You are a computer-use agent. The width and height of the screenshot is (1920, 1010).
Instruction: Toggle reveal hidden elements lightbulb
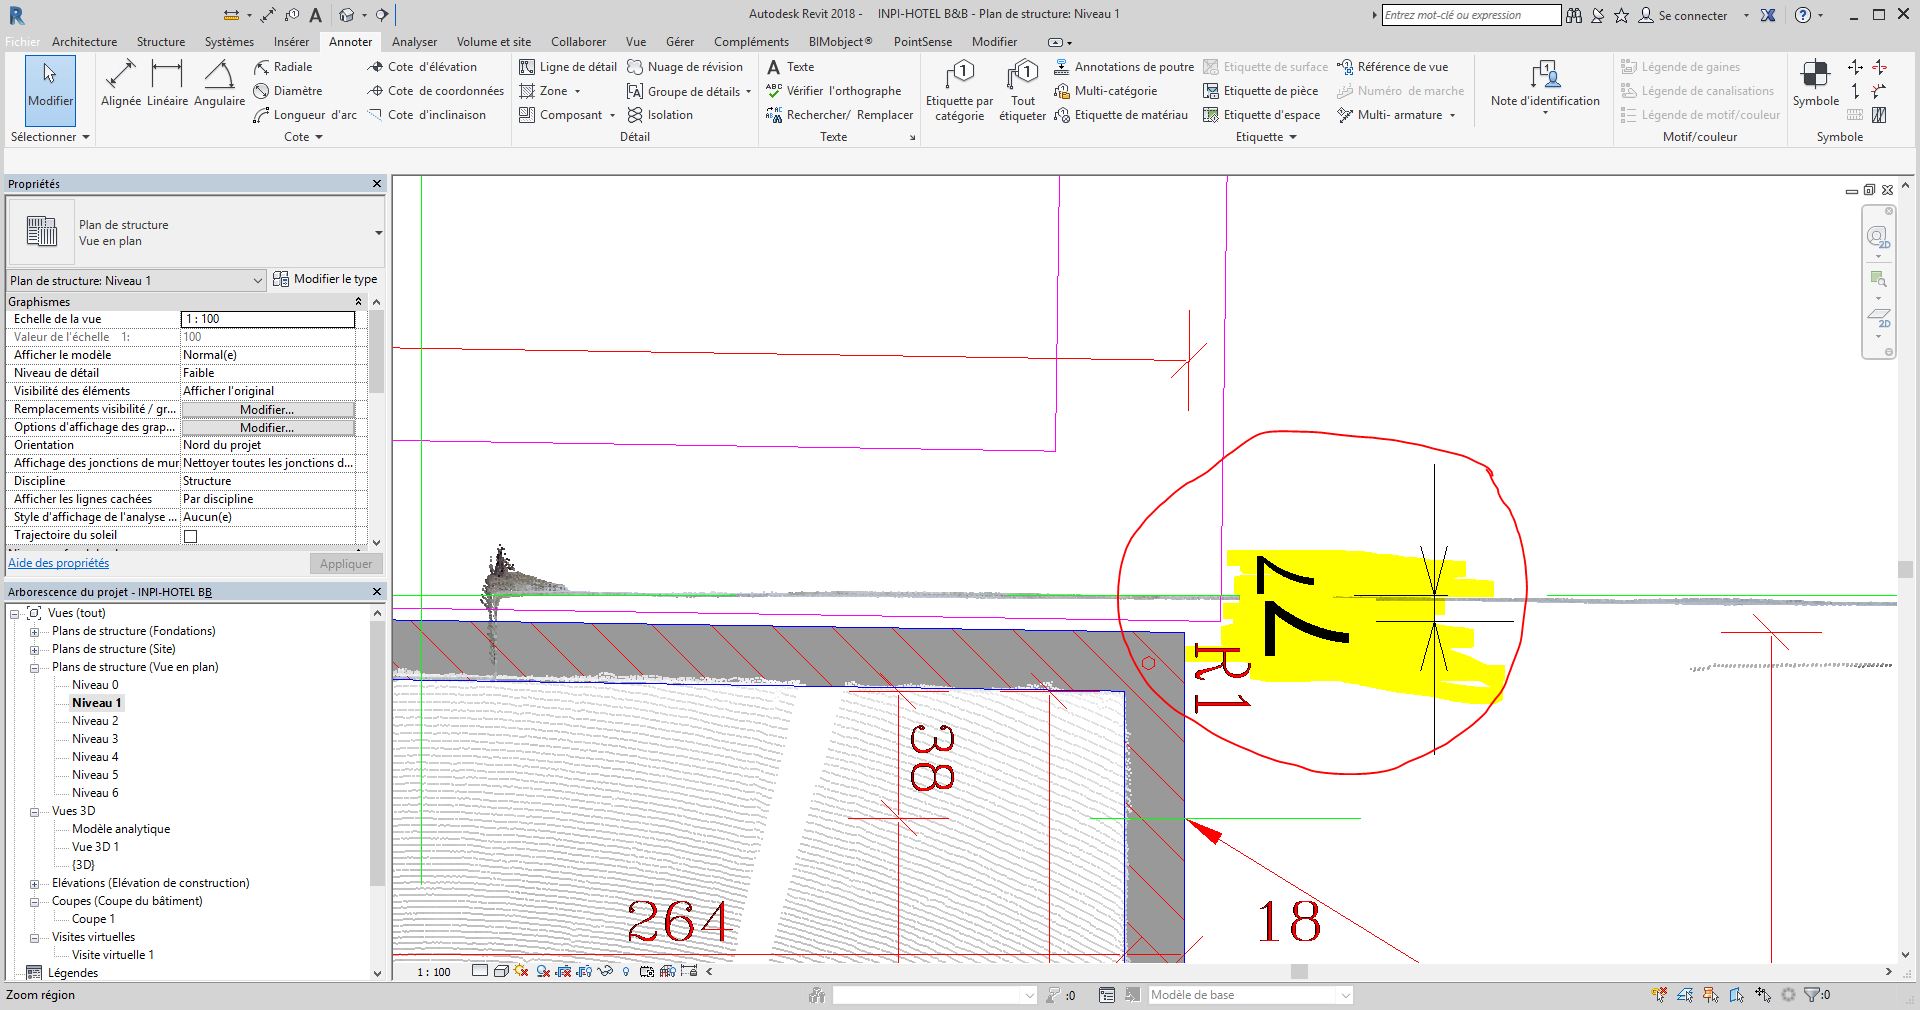coord(626,971)
